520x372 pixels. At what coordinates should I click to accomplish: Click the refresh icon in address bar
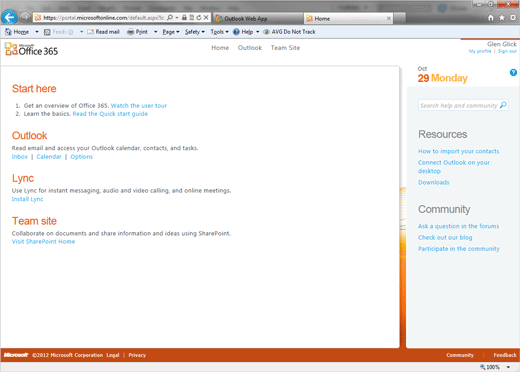[199, 17]
